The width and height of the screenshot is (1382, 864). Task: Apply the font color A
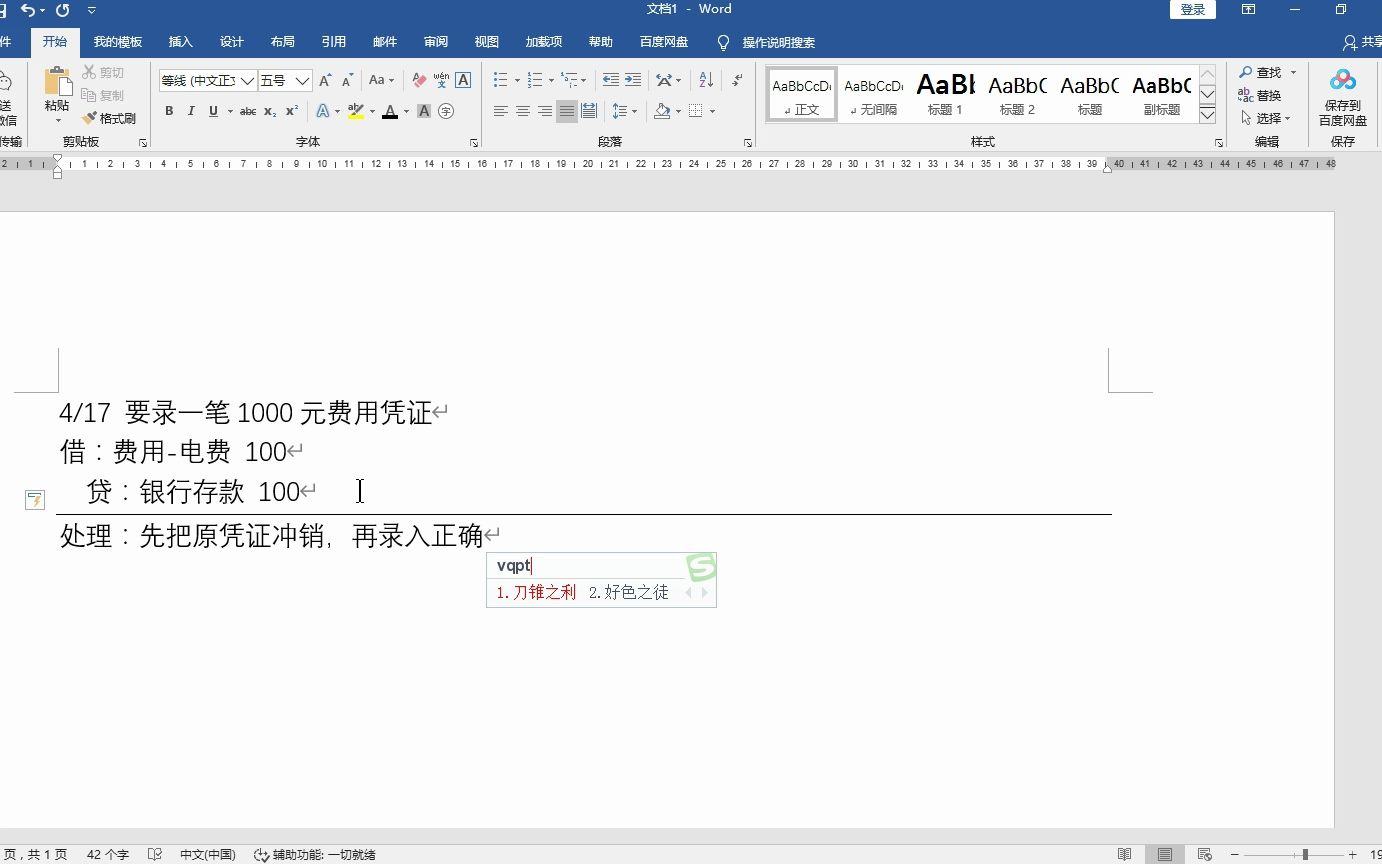[390, 111]
